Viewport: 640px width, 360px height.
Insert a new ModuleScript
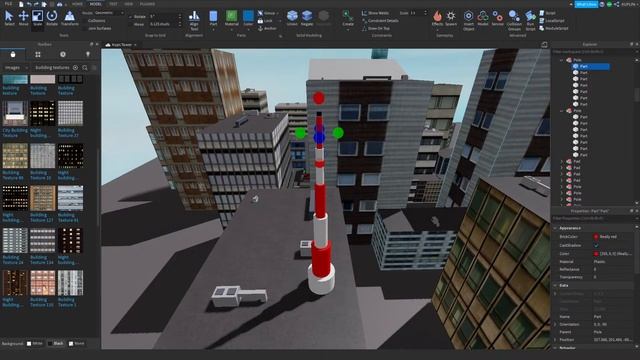coord(554,28)
